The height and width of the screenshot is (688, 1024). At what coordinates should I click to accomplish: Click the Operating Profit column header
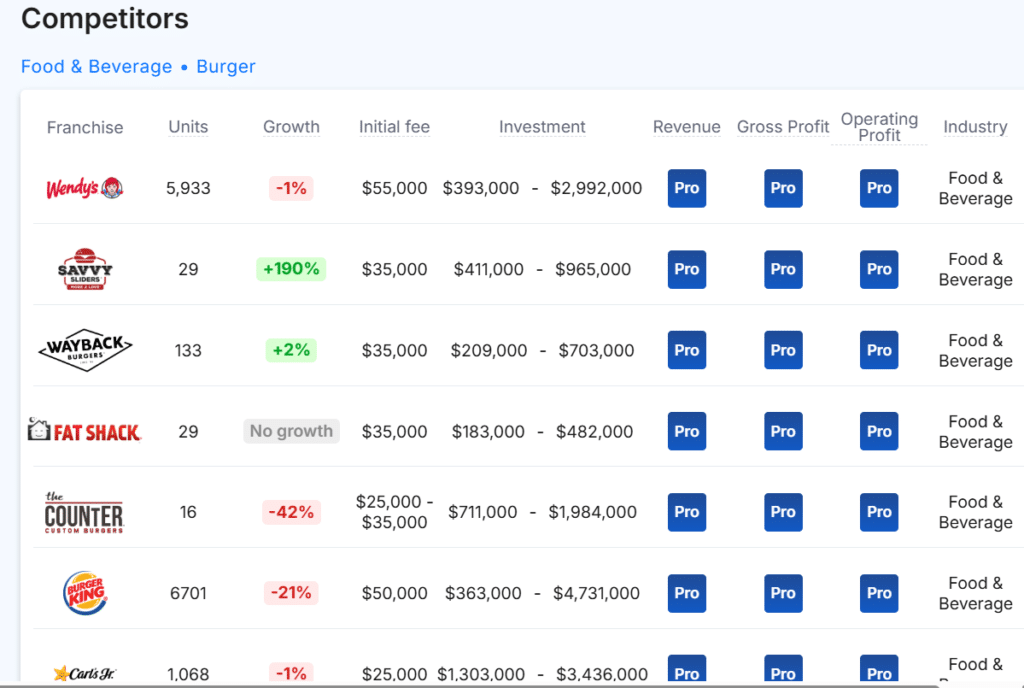click(x=879, y=127)
